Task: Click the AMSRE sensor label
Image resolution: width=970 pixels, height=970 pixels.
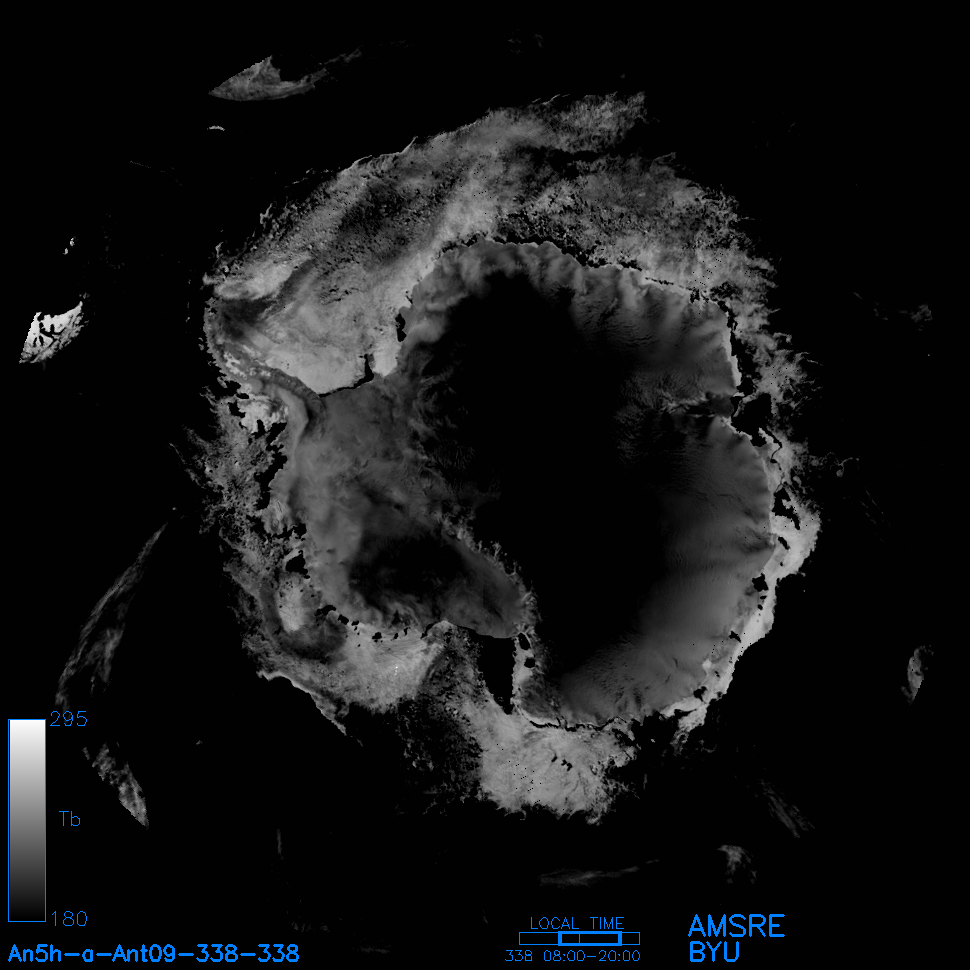Action: [x=736, y=926]
